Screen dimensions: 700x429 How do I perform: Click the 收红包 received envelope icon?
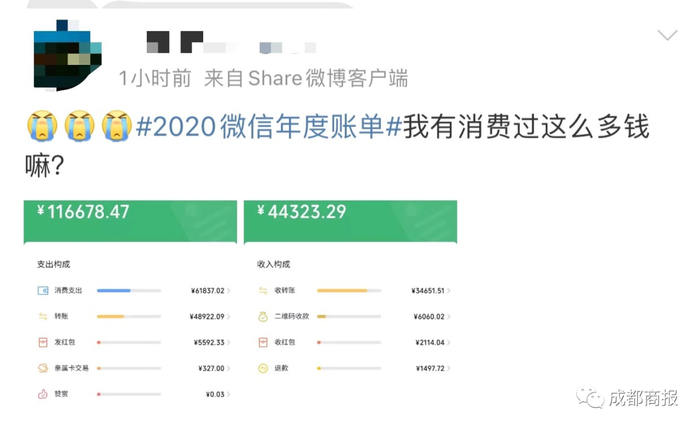pyautogui.click(x=263, y=342)
